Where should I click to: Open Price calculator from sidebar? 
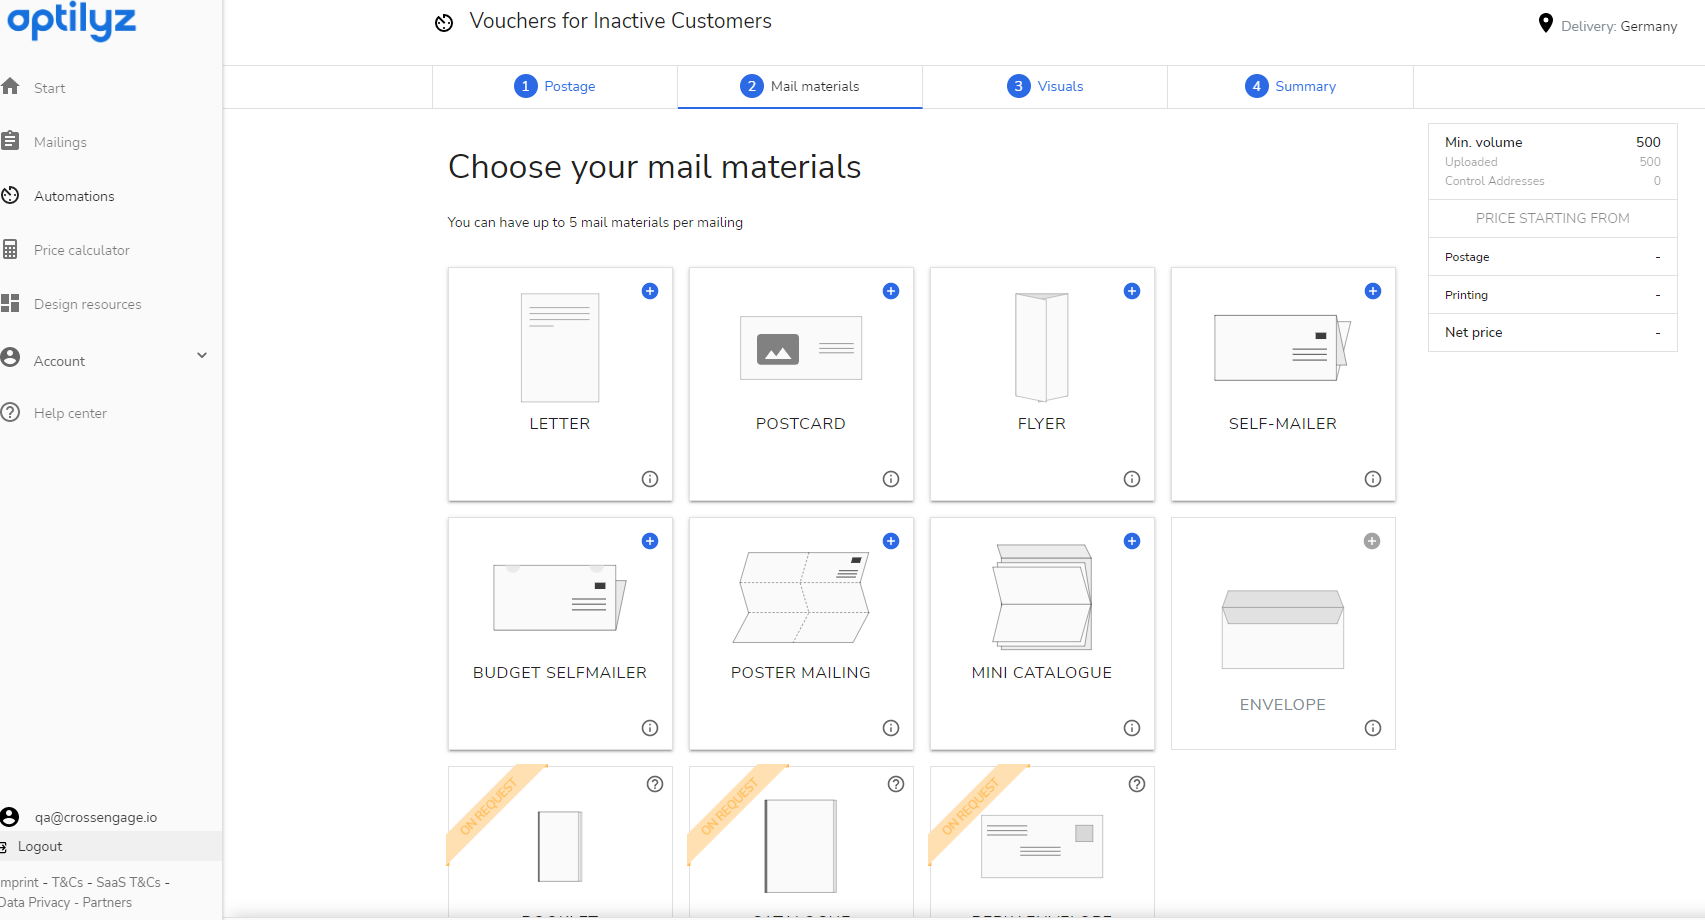click(81, 250)
